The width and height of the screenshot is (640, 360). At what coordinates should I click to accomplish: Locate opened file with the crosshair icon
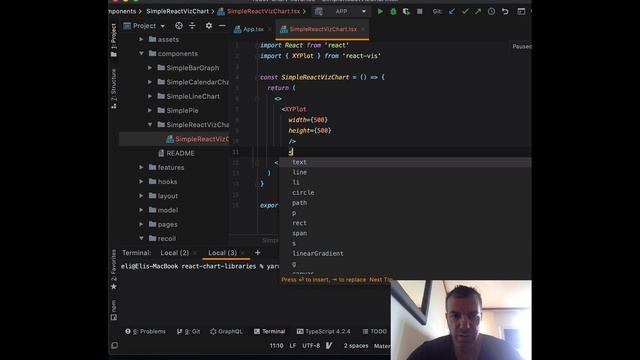click(x=179, y=26)
